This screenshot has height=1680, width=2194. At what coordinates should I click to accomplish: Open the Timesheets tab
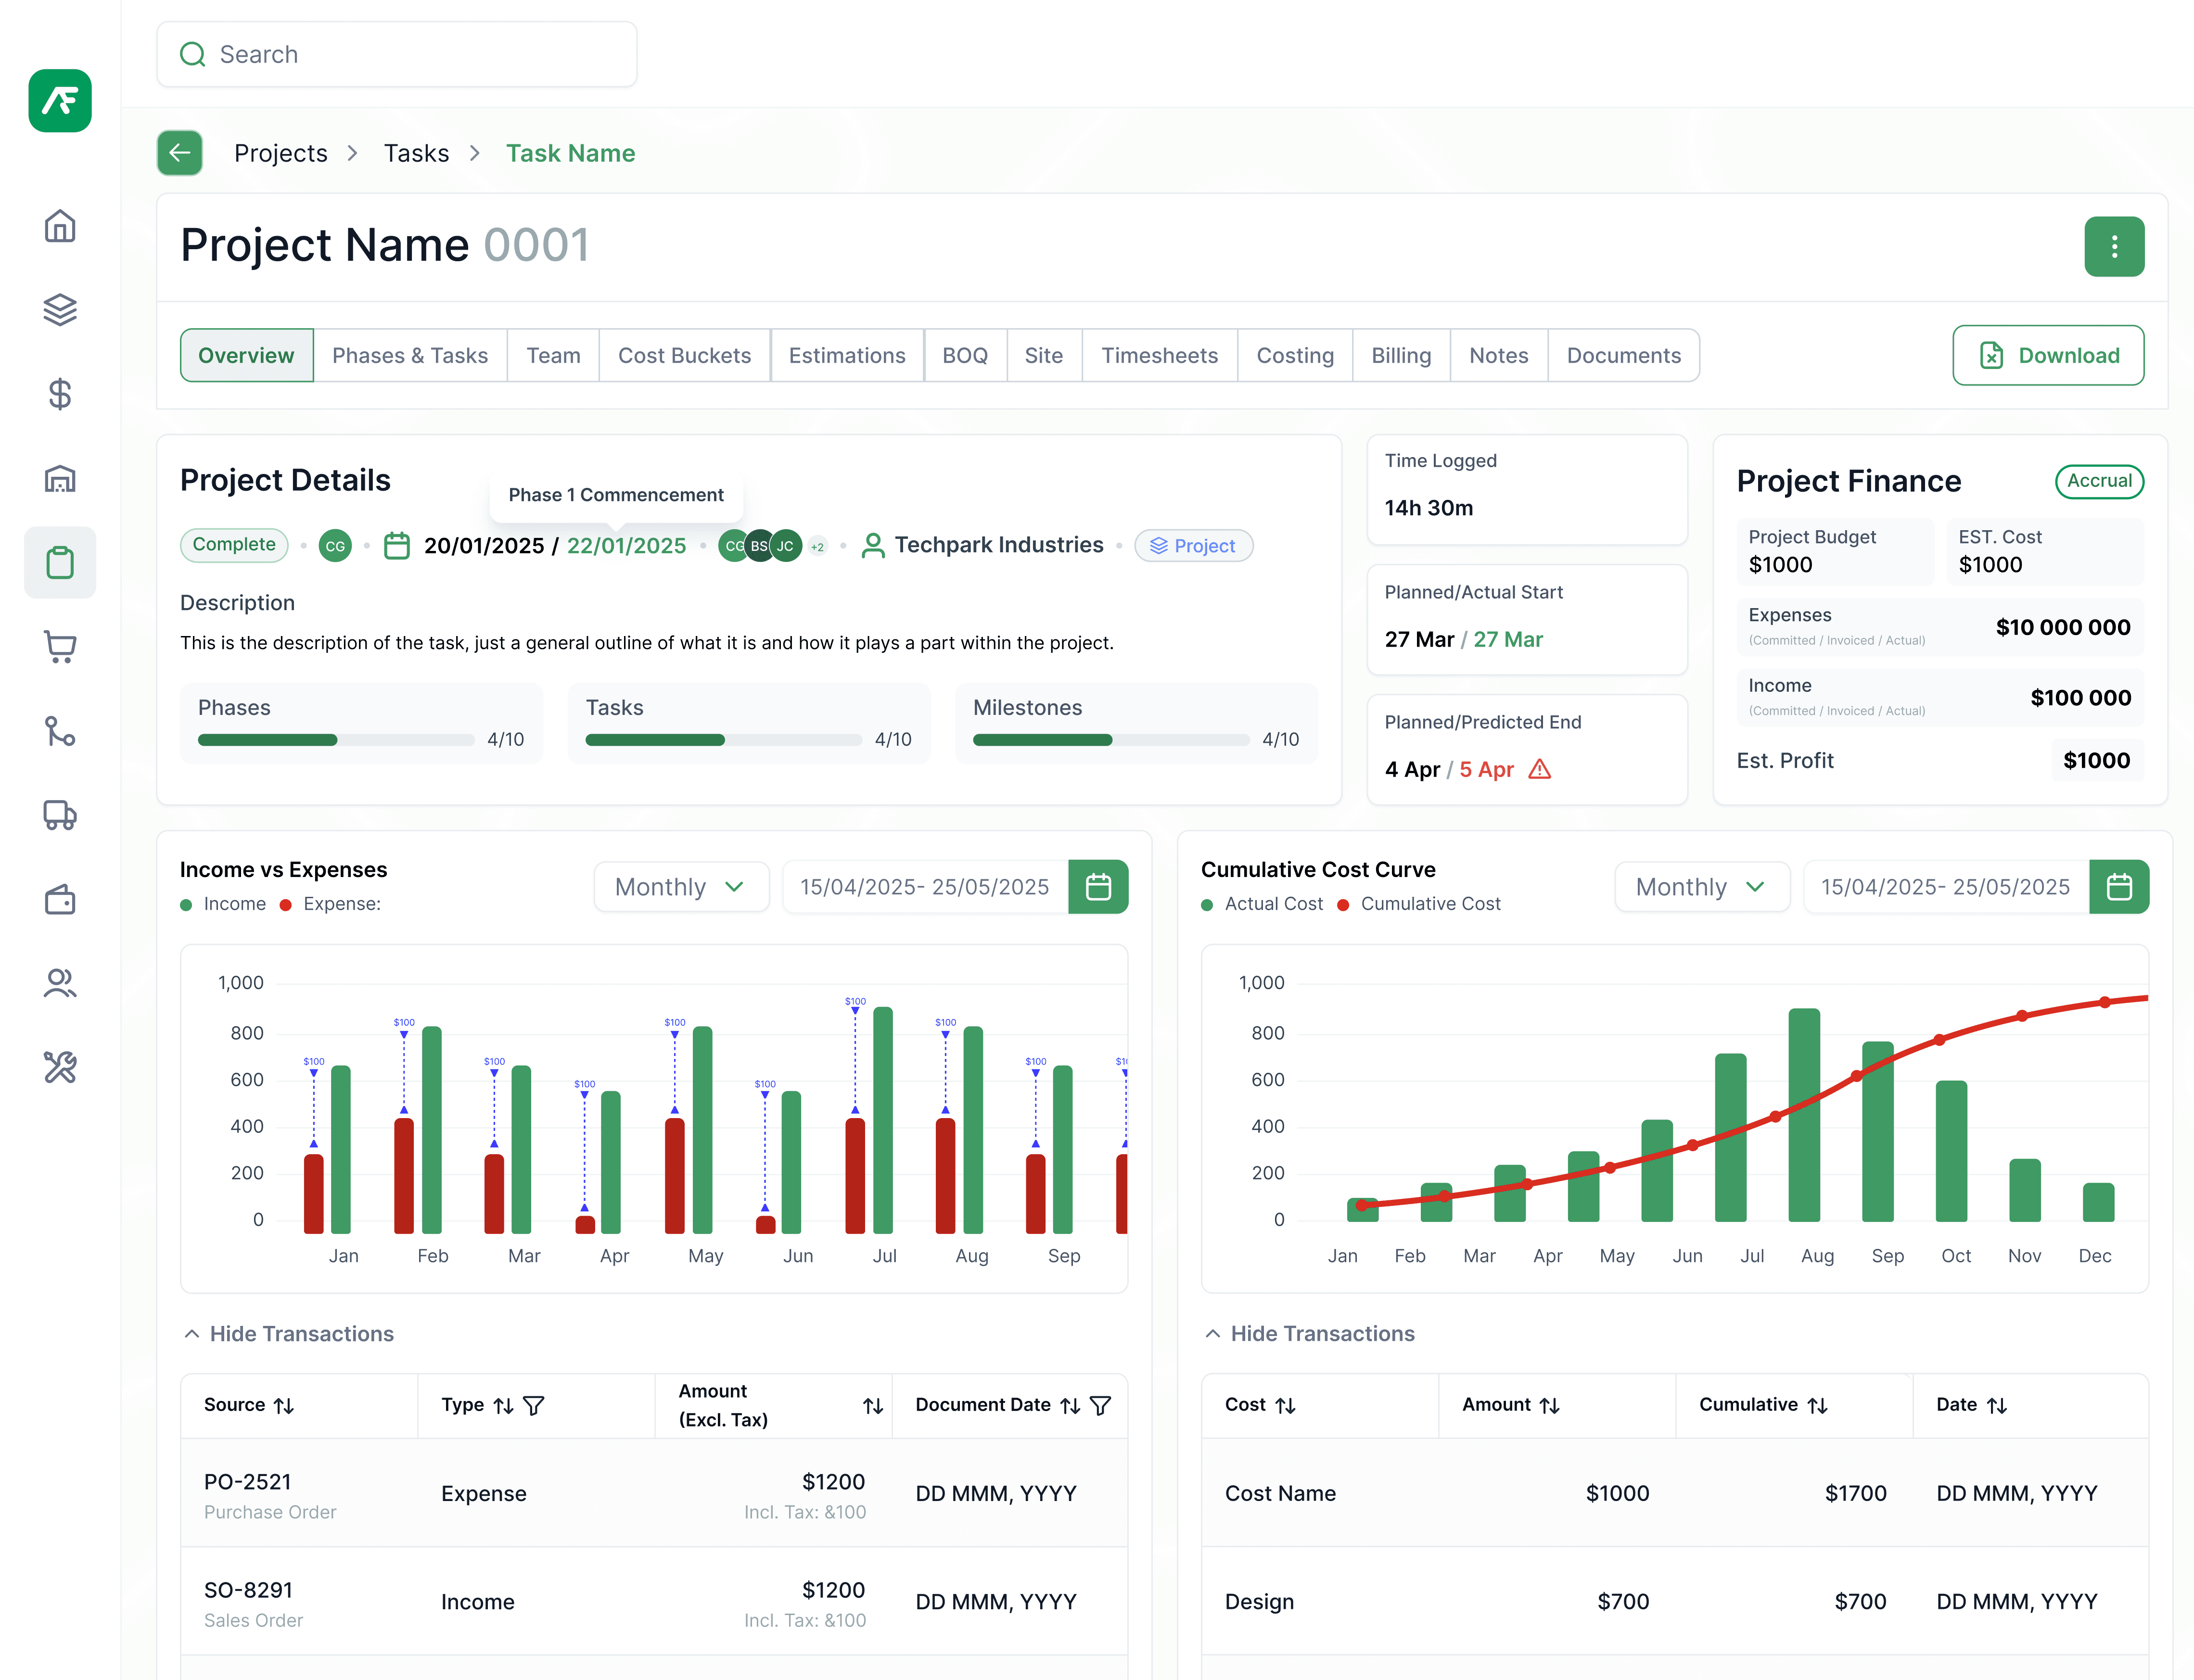pyautogui.click(x=1159, y=355)
